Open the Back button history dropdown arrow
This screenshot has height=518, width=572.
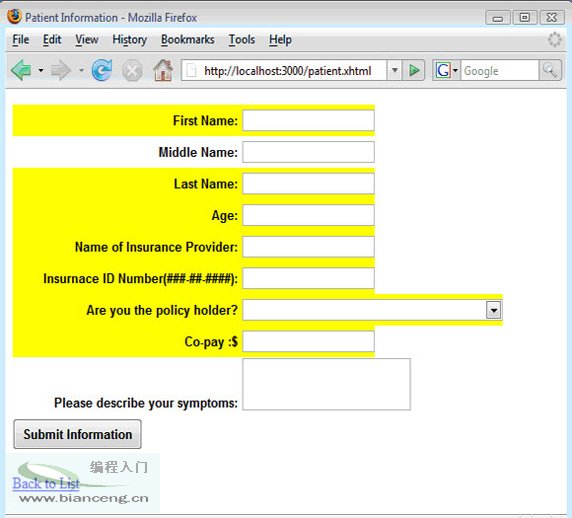[x=41, y=70]
